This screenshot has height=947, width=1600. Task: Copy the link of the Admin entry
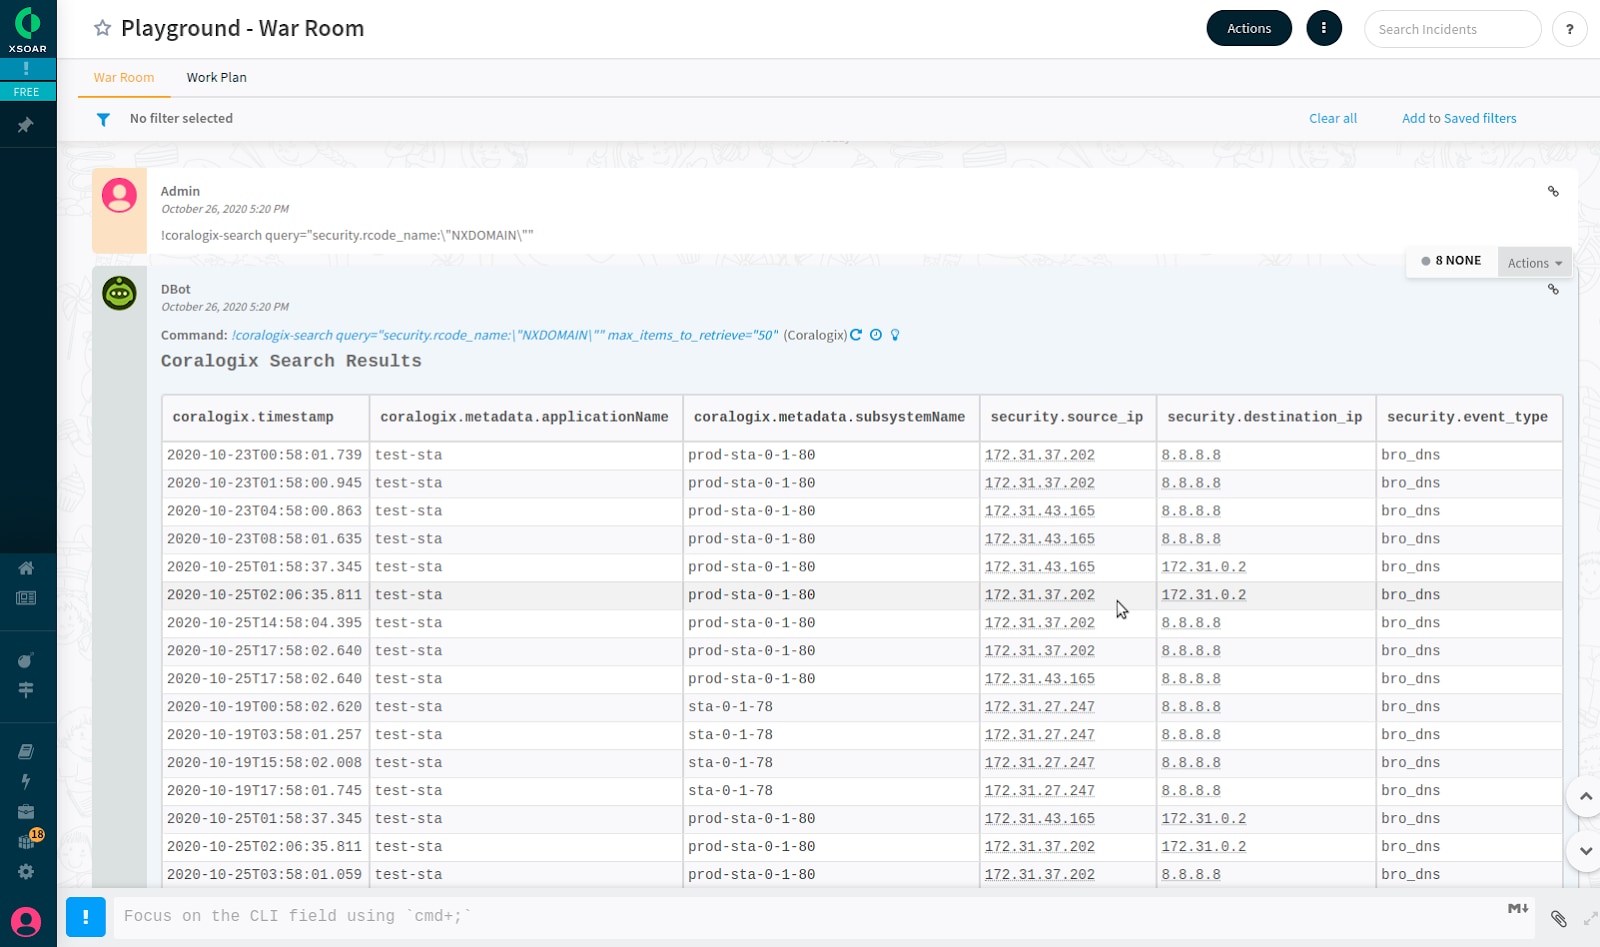[x=1553, y=191]
